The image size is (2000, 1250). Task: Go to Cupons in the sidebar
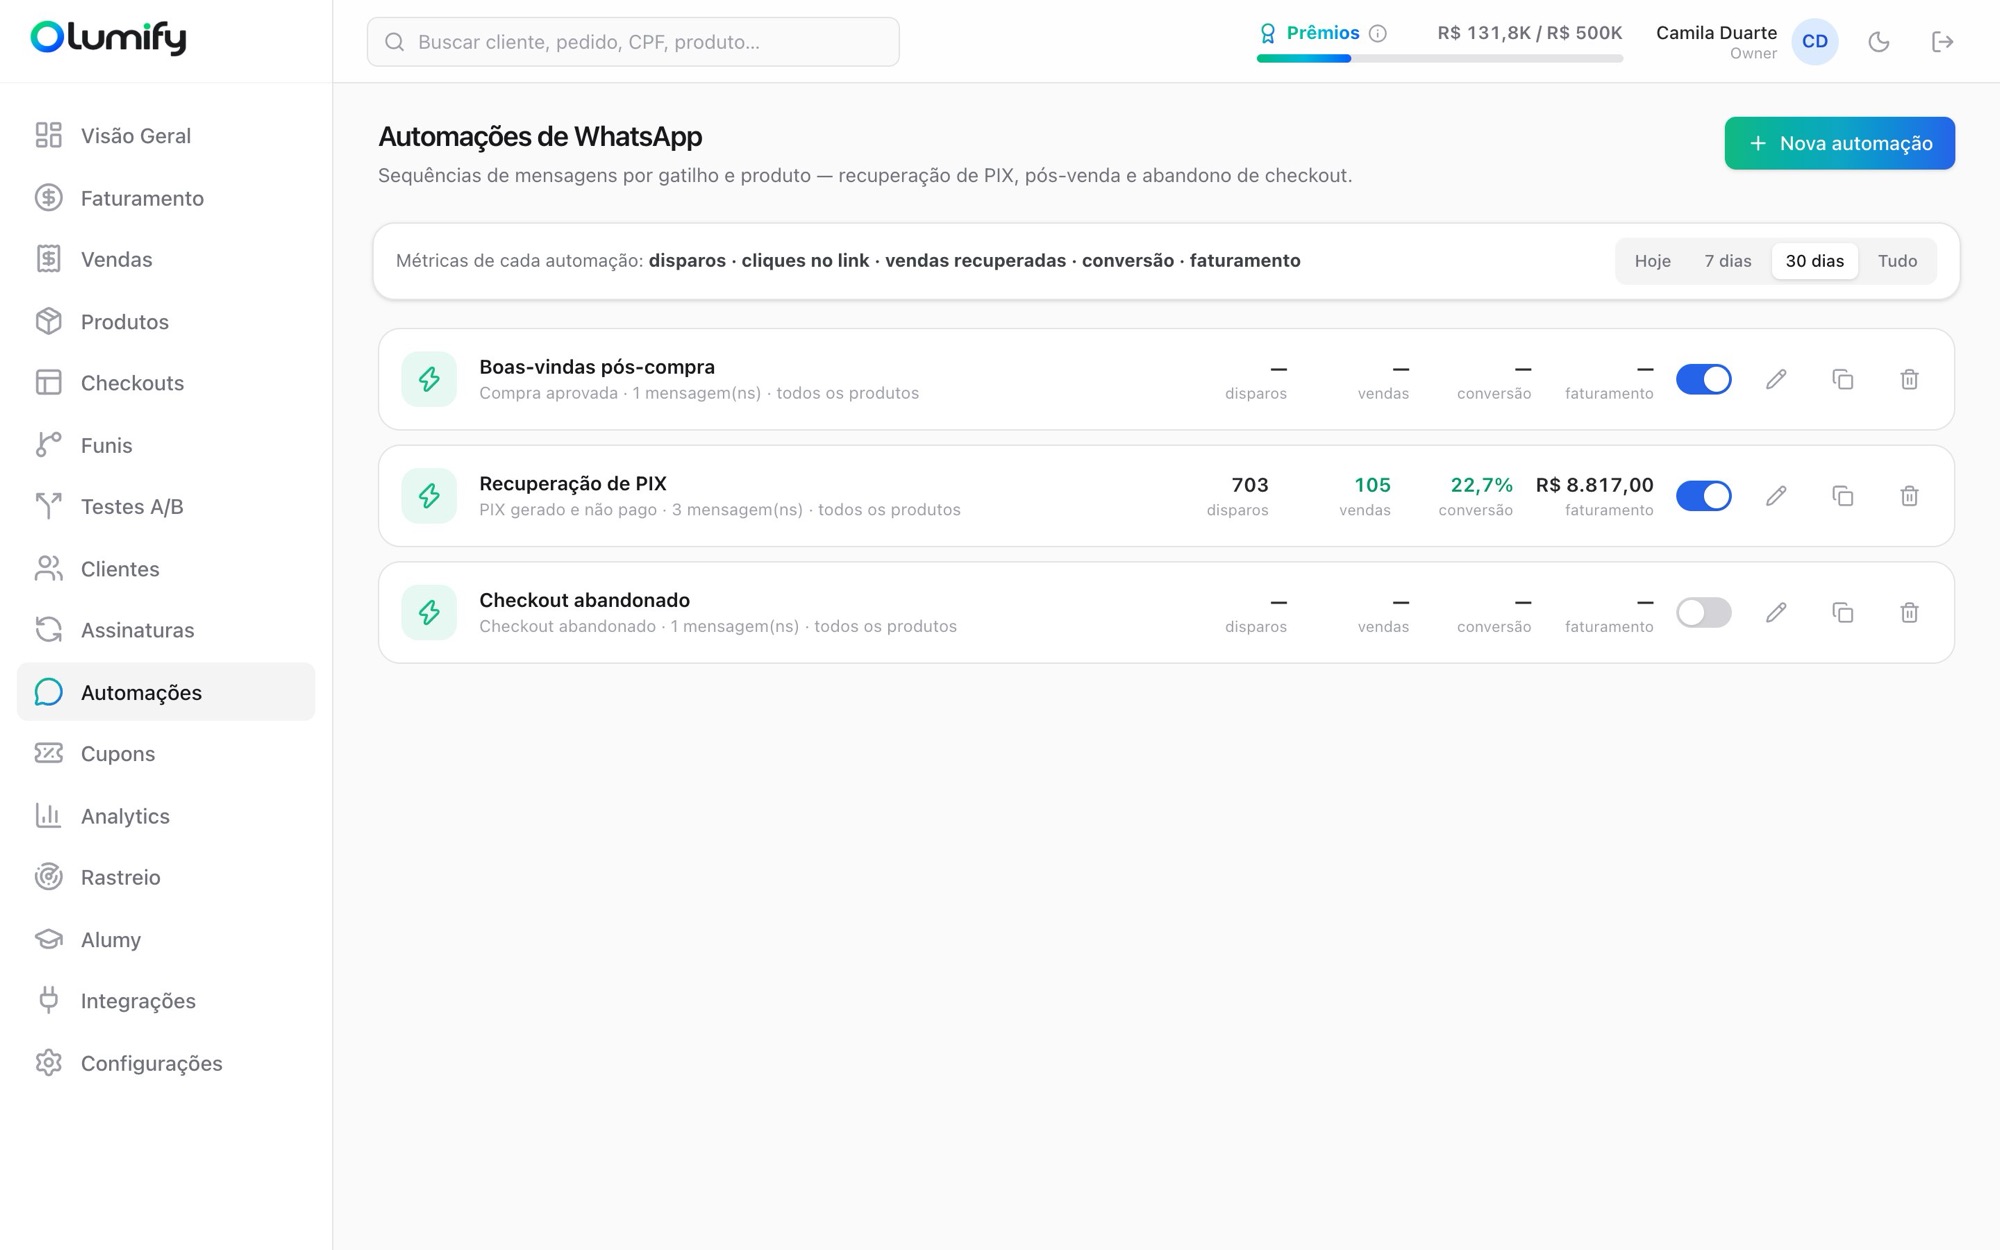coord(166,754)
